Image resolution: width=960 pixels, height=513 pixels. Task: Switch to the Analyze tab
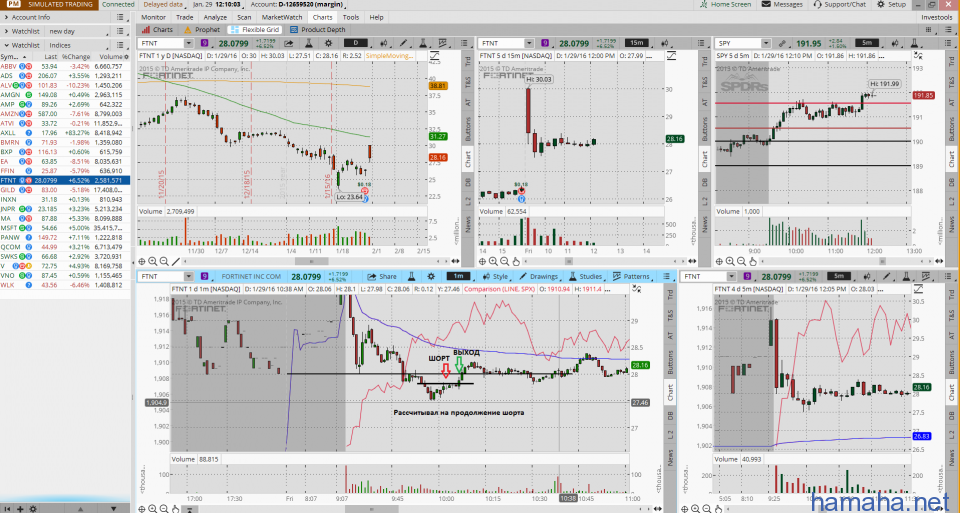215,17
